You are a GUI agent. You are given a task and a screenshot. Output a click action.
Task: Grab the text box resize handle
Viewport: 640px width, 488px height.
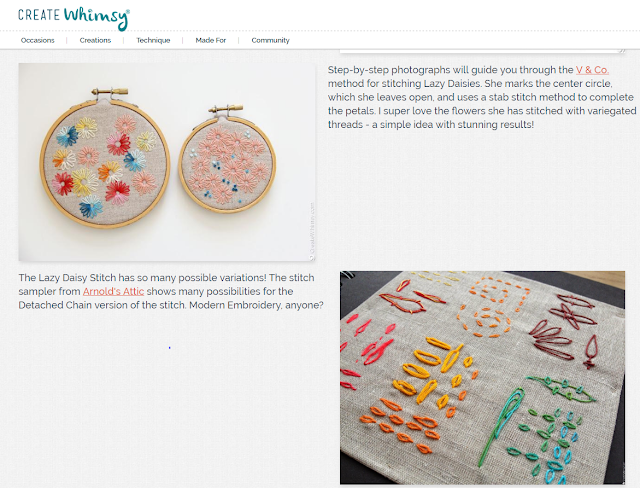pyautogui.click(x=622, y=51)
